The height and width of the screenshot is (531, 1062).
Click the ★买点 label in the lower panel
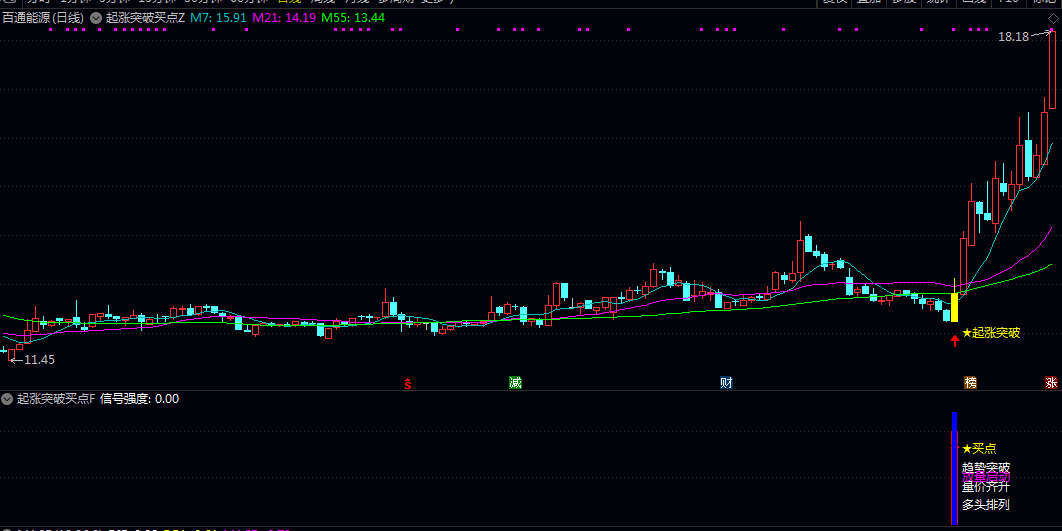tap(979, 448)
